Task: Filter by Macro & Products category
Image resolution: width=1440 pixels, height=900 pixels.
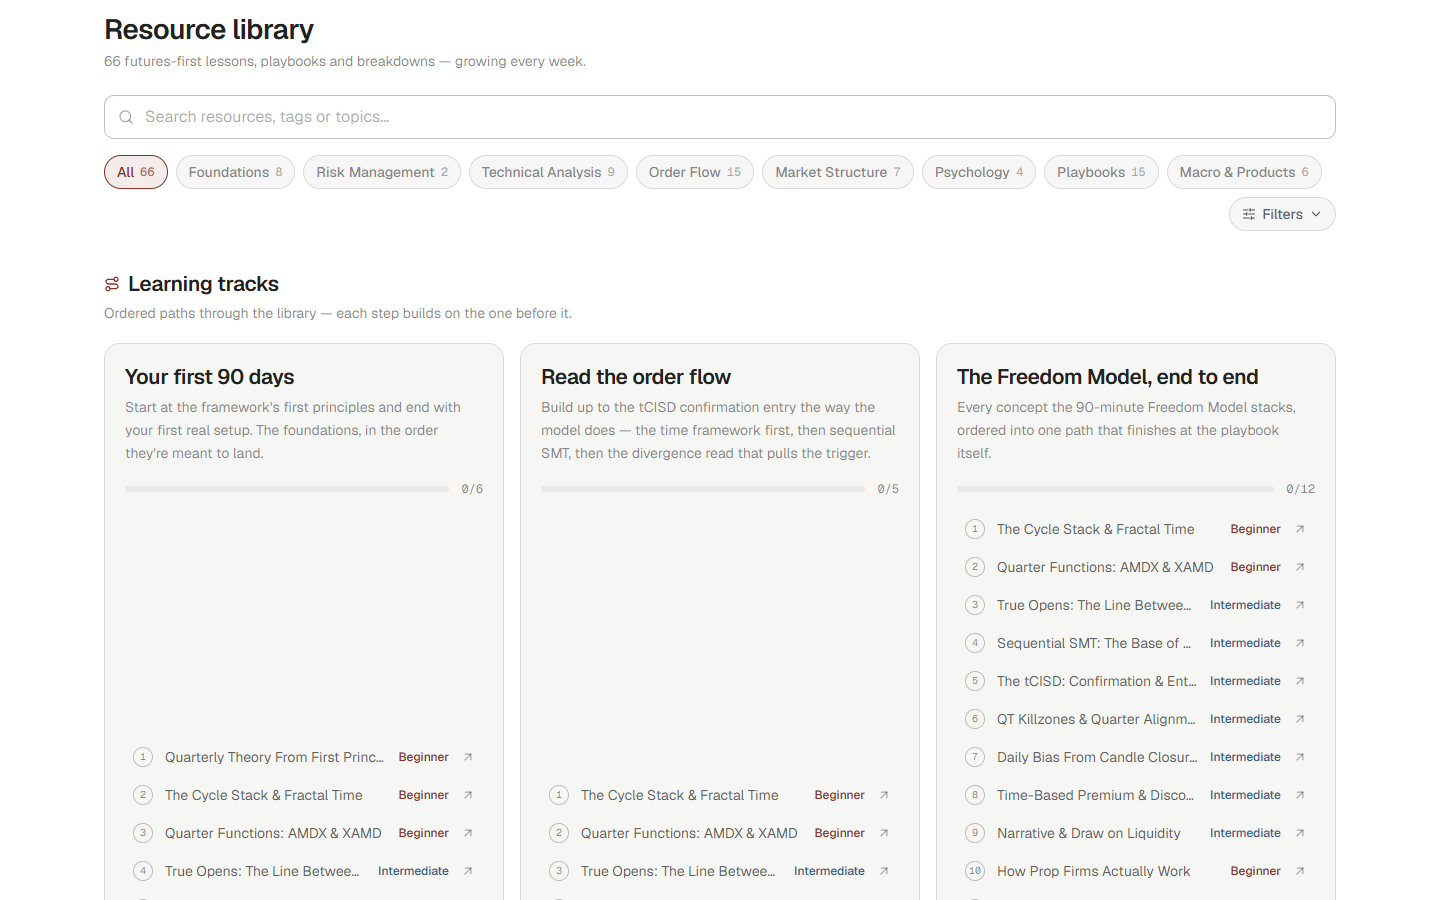Action: [x=1244, y=172]
